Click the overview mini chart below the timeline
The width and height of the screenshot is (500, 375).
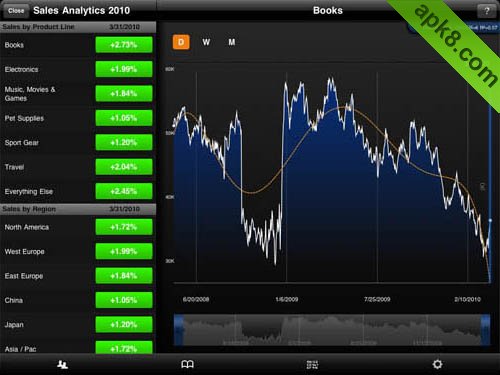(332, 330)
